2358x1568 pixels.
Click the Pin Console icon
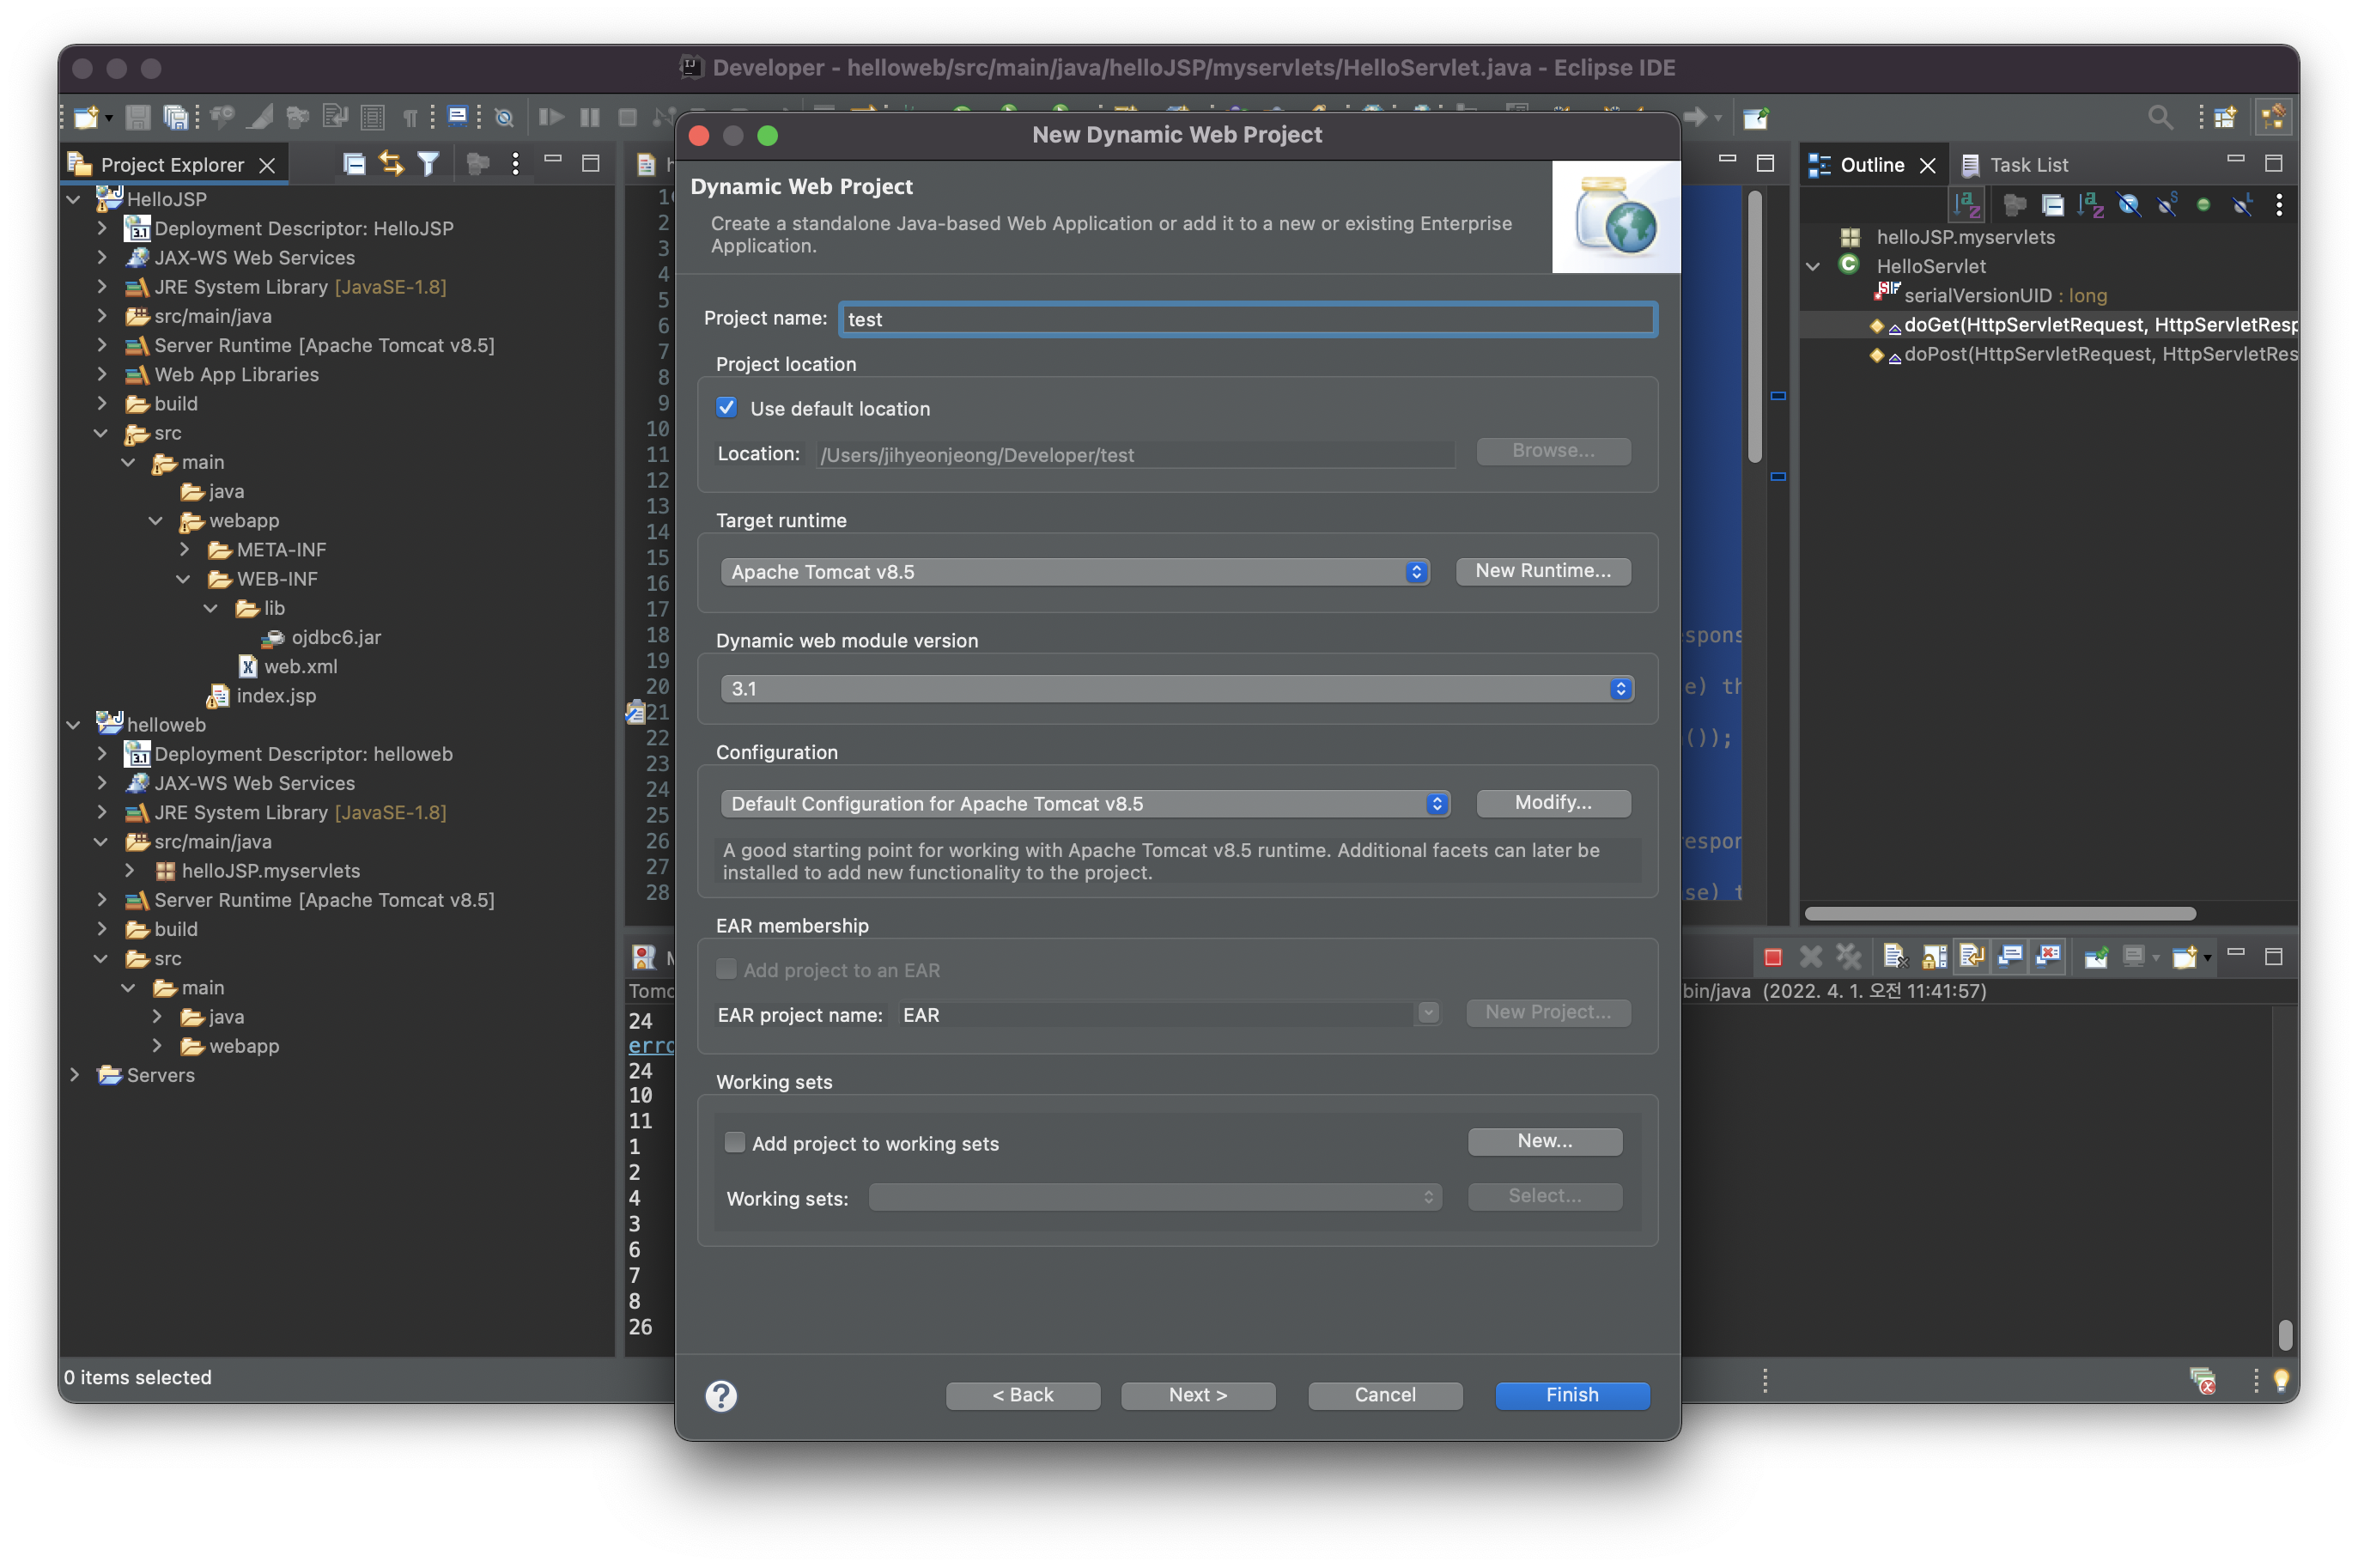pyautogui.click(x=2096, y=957)
